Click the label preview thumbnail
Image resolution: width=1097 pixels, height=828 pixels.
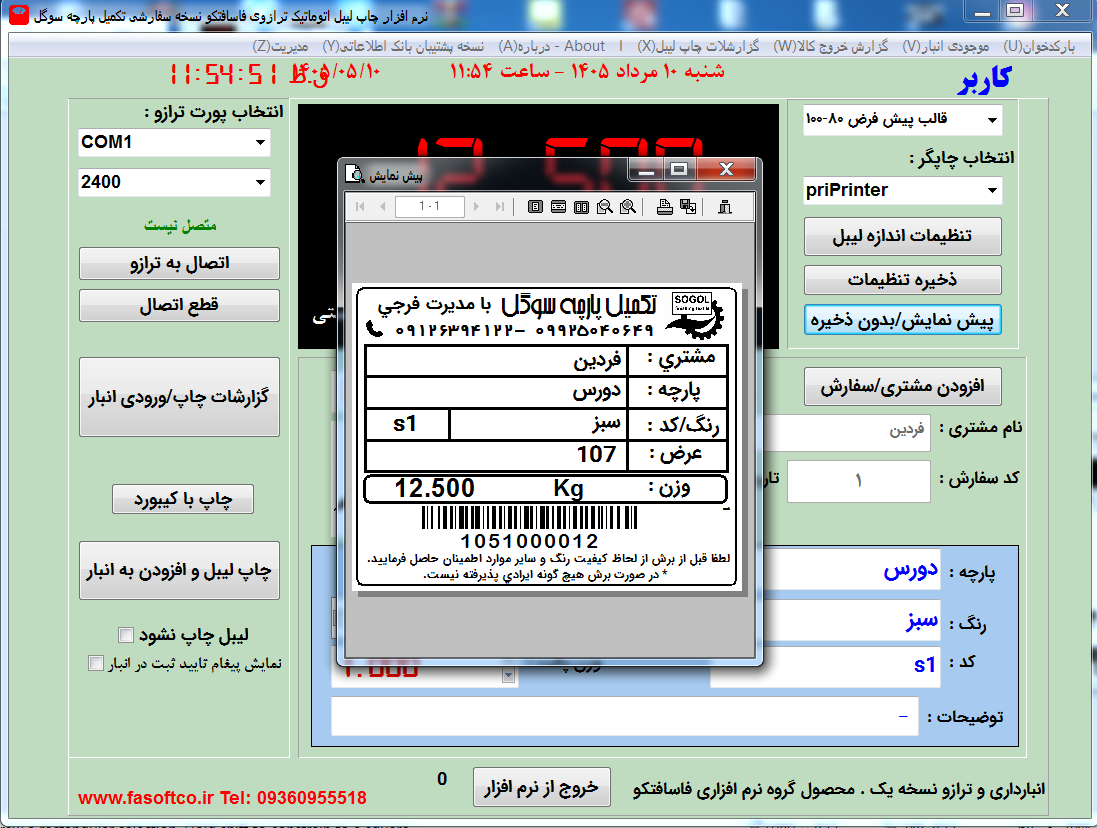(546, 437)
